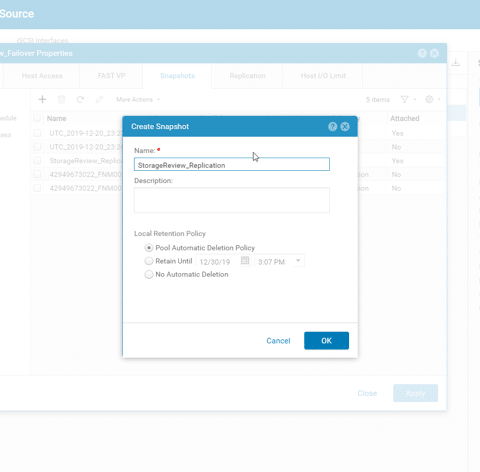Switch to the Replication tab
The width and height of the screenshot is (480, 472).
coord(248,76)
